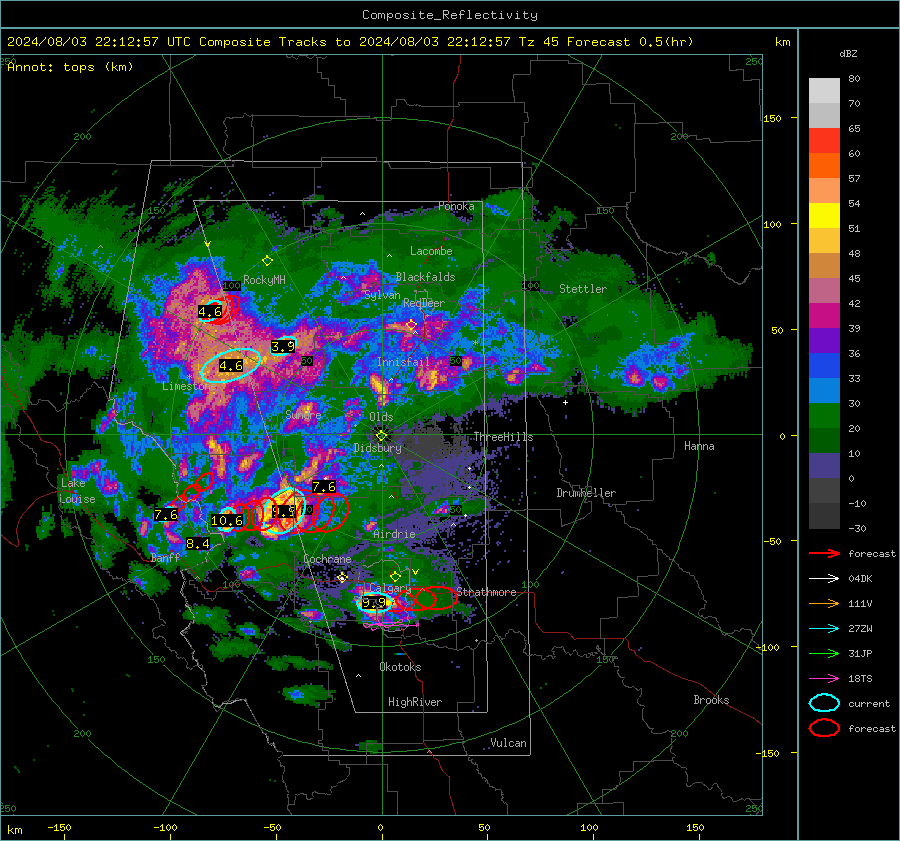Click the -150 tick on bottom axis
900x841 pixels.
tap(59, 828)
